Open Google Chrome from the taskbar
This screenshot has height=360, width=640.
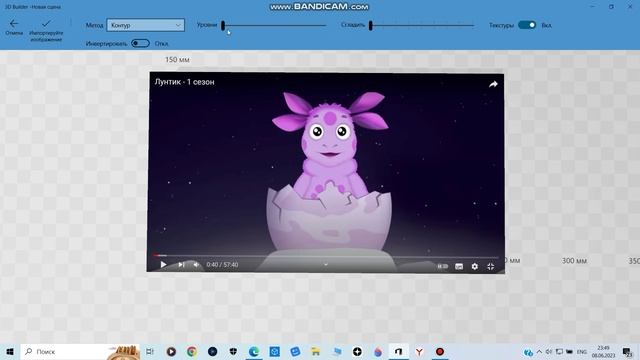[192, 351]
